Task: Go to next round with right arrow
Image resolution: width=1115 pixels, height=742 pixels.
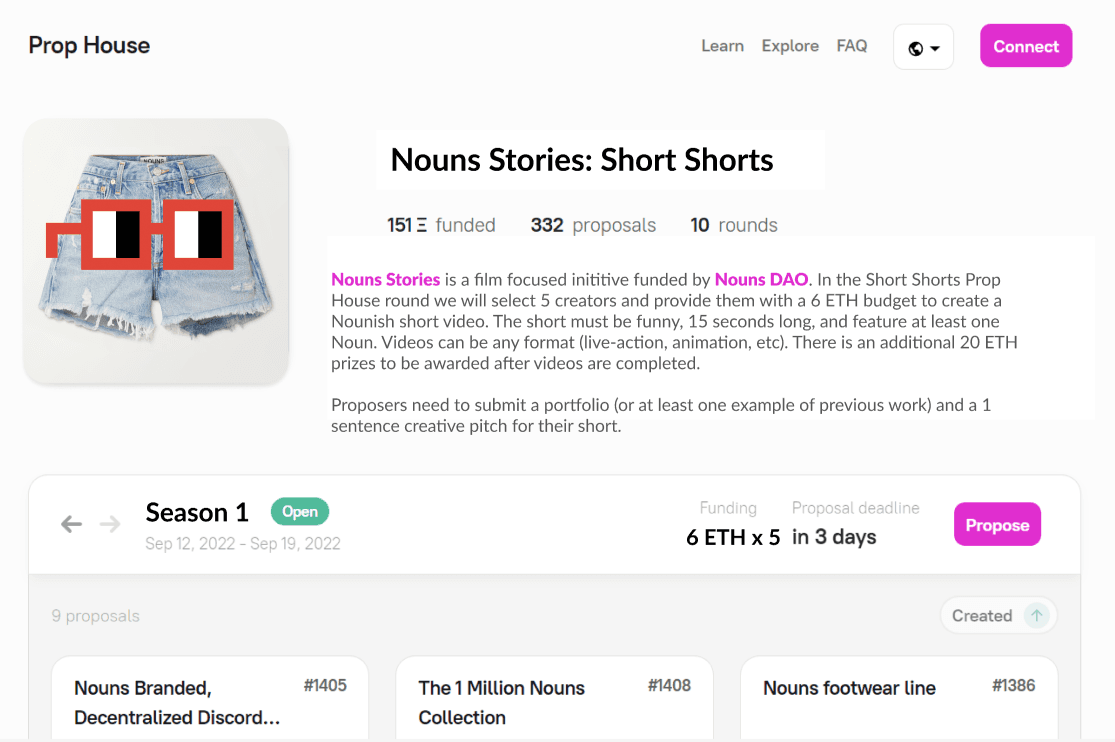Action: [x=110, y=524]
